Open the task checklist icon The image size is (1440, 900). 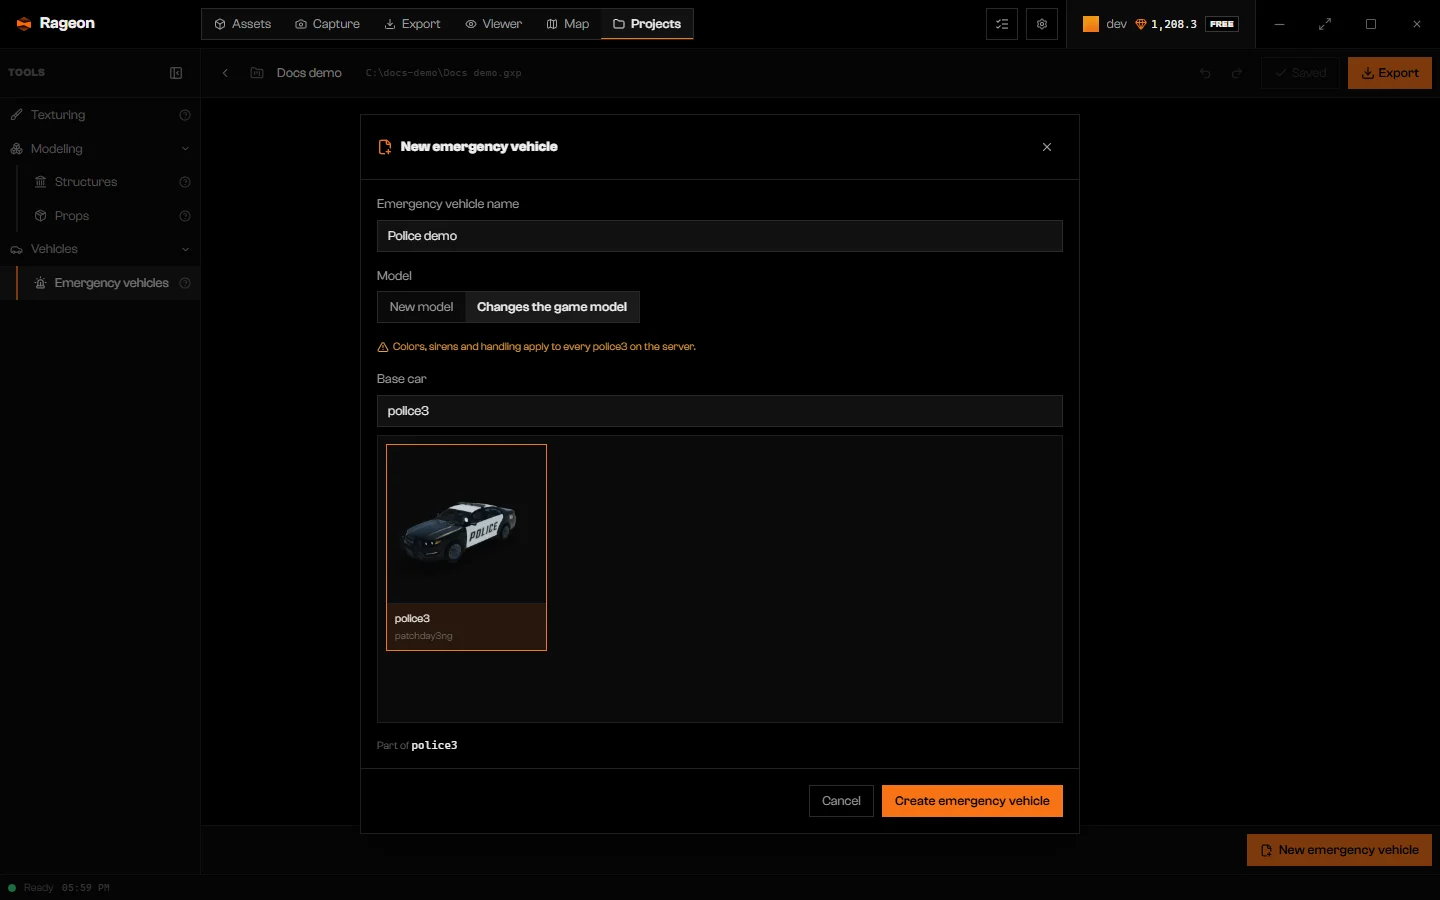1002,24
